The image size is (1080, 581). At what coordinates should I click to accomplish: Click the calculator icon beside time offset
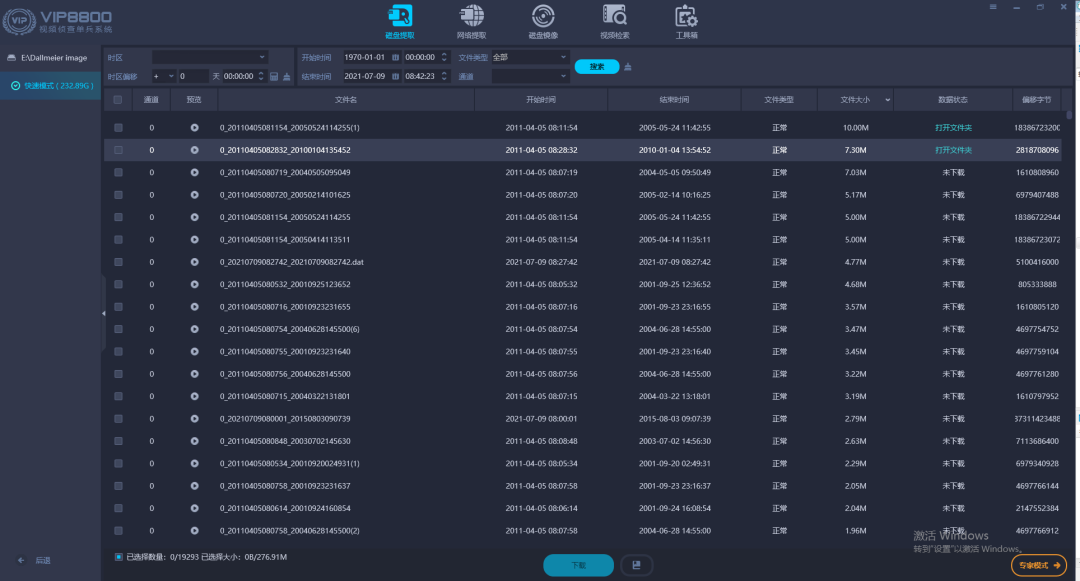(x=274, y=76)
